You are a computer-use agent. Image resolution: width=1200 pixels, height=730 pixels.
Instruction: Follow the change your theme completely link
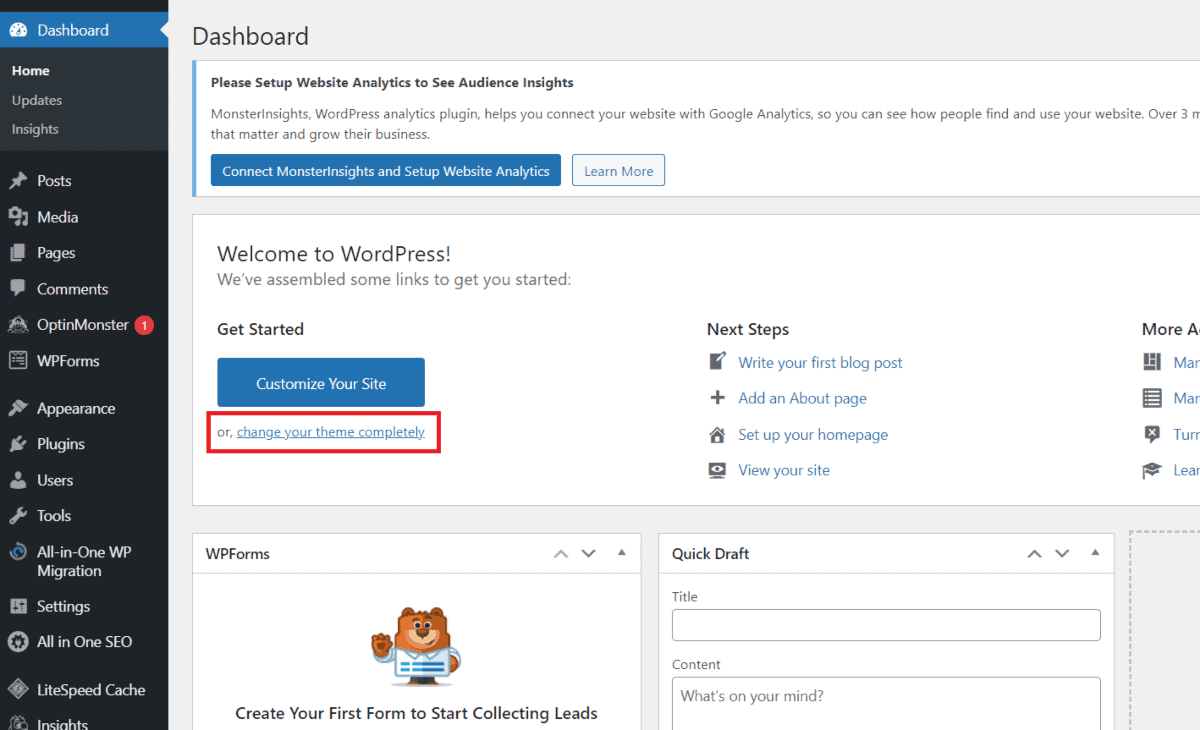coord(331,432)
